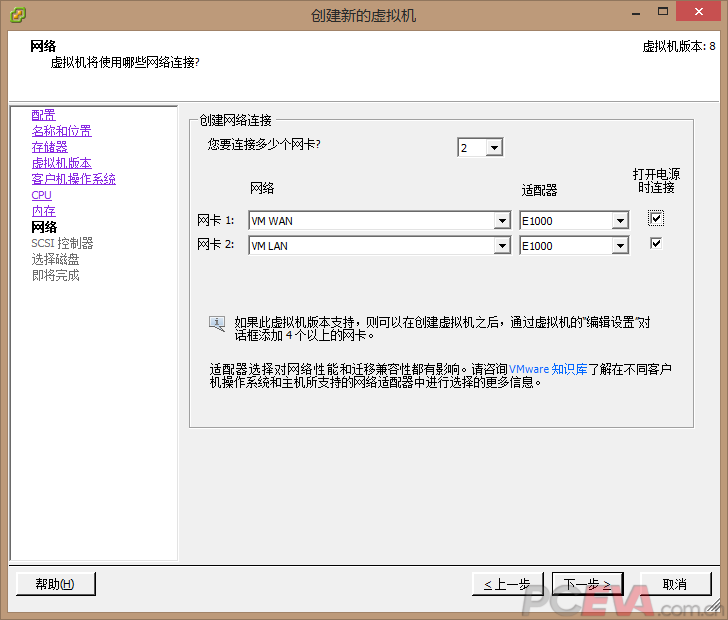The height and width of the screenshot is (620, 728).
Task: Click the SCSI 控制器 step label
Action: 62,243
